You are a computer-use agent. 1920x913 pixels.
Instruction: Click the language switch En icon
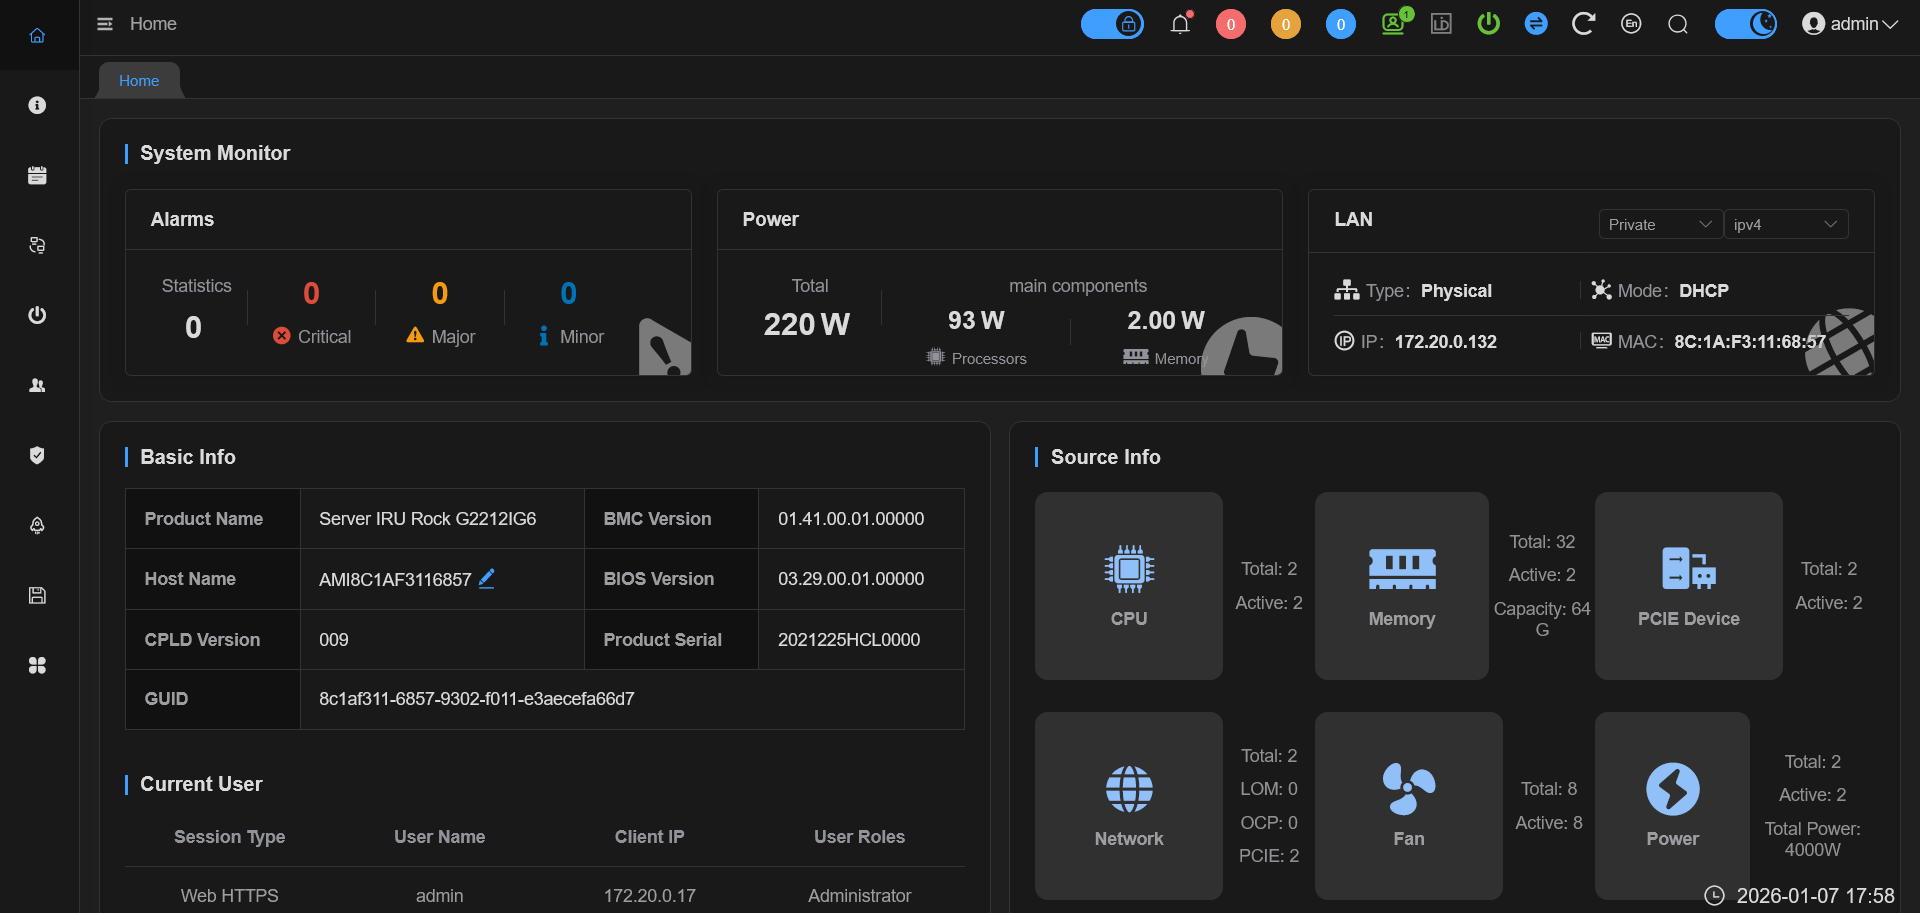[1631, 24]
